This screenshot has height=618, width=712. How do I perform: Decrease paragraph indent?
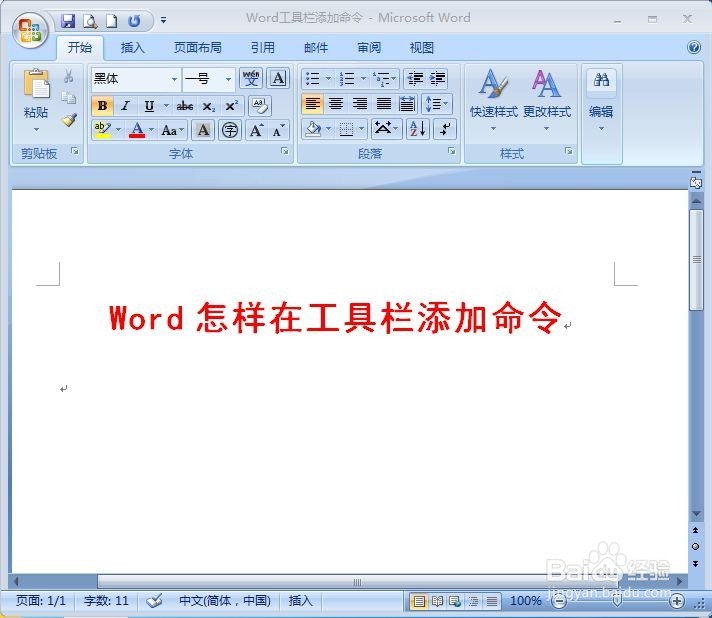coord(415,79)
